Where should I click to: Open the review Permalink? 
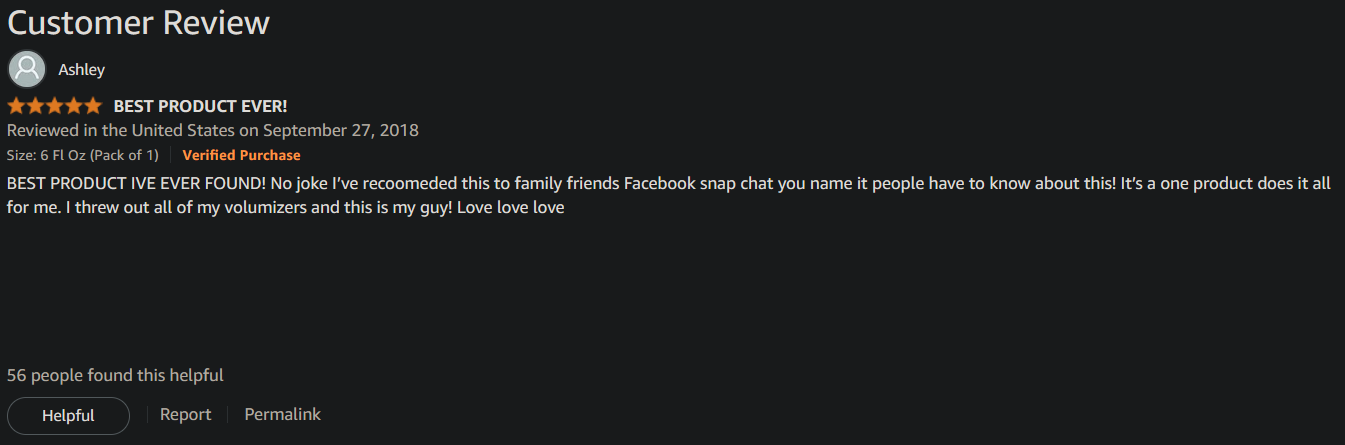(282, 415)
